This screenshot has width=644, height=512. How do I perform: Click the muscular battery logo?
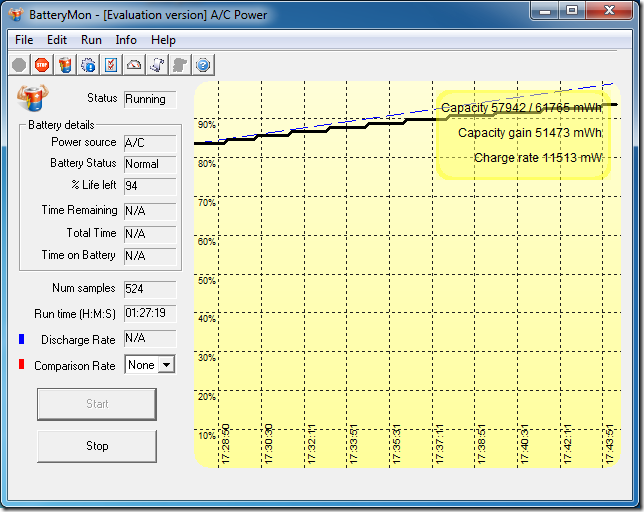32,100
